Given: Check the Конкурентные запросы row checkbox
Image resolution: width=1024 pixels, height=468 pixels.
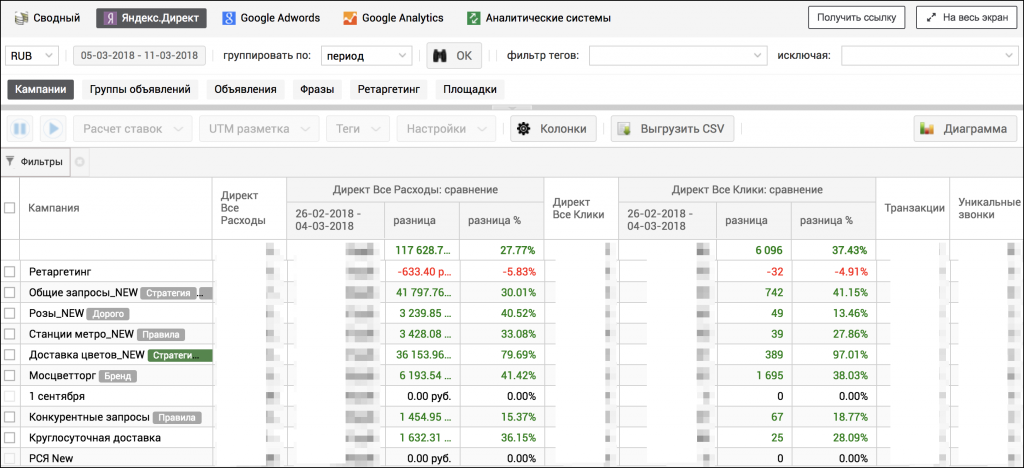Looking at the screenshot, I should pos(10,417).
